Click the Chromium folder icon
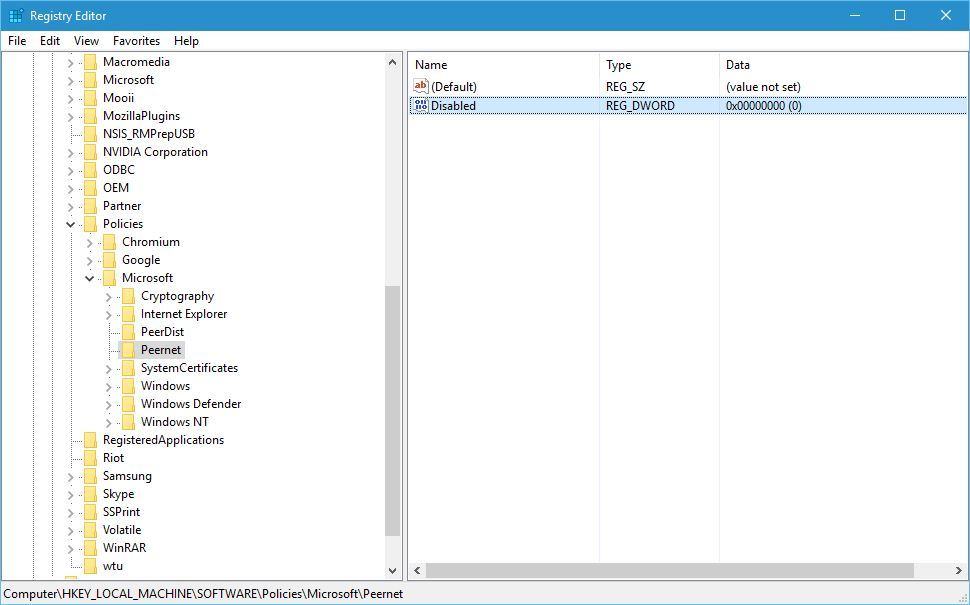Image resolution: width=970 pixels, height=605 pixels. 109,242
